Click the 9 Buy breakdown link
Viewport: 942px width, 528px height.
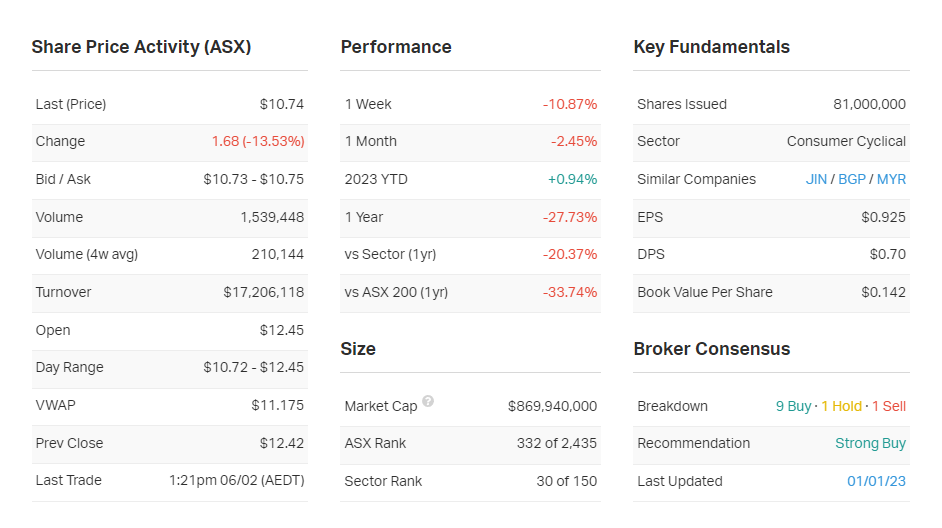(793, 406)
